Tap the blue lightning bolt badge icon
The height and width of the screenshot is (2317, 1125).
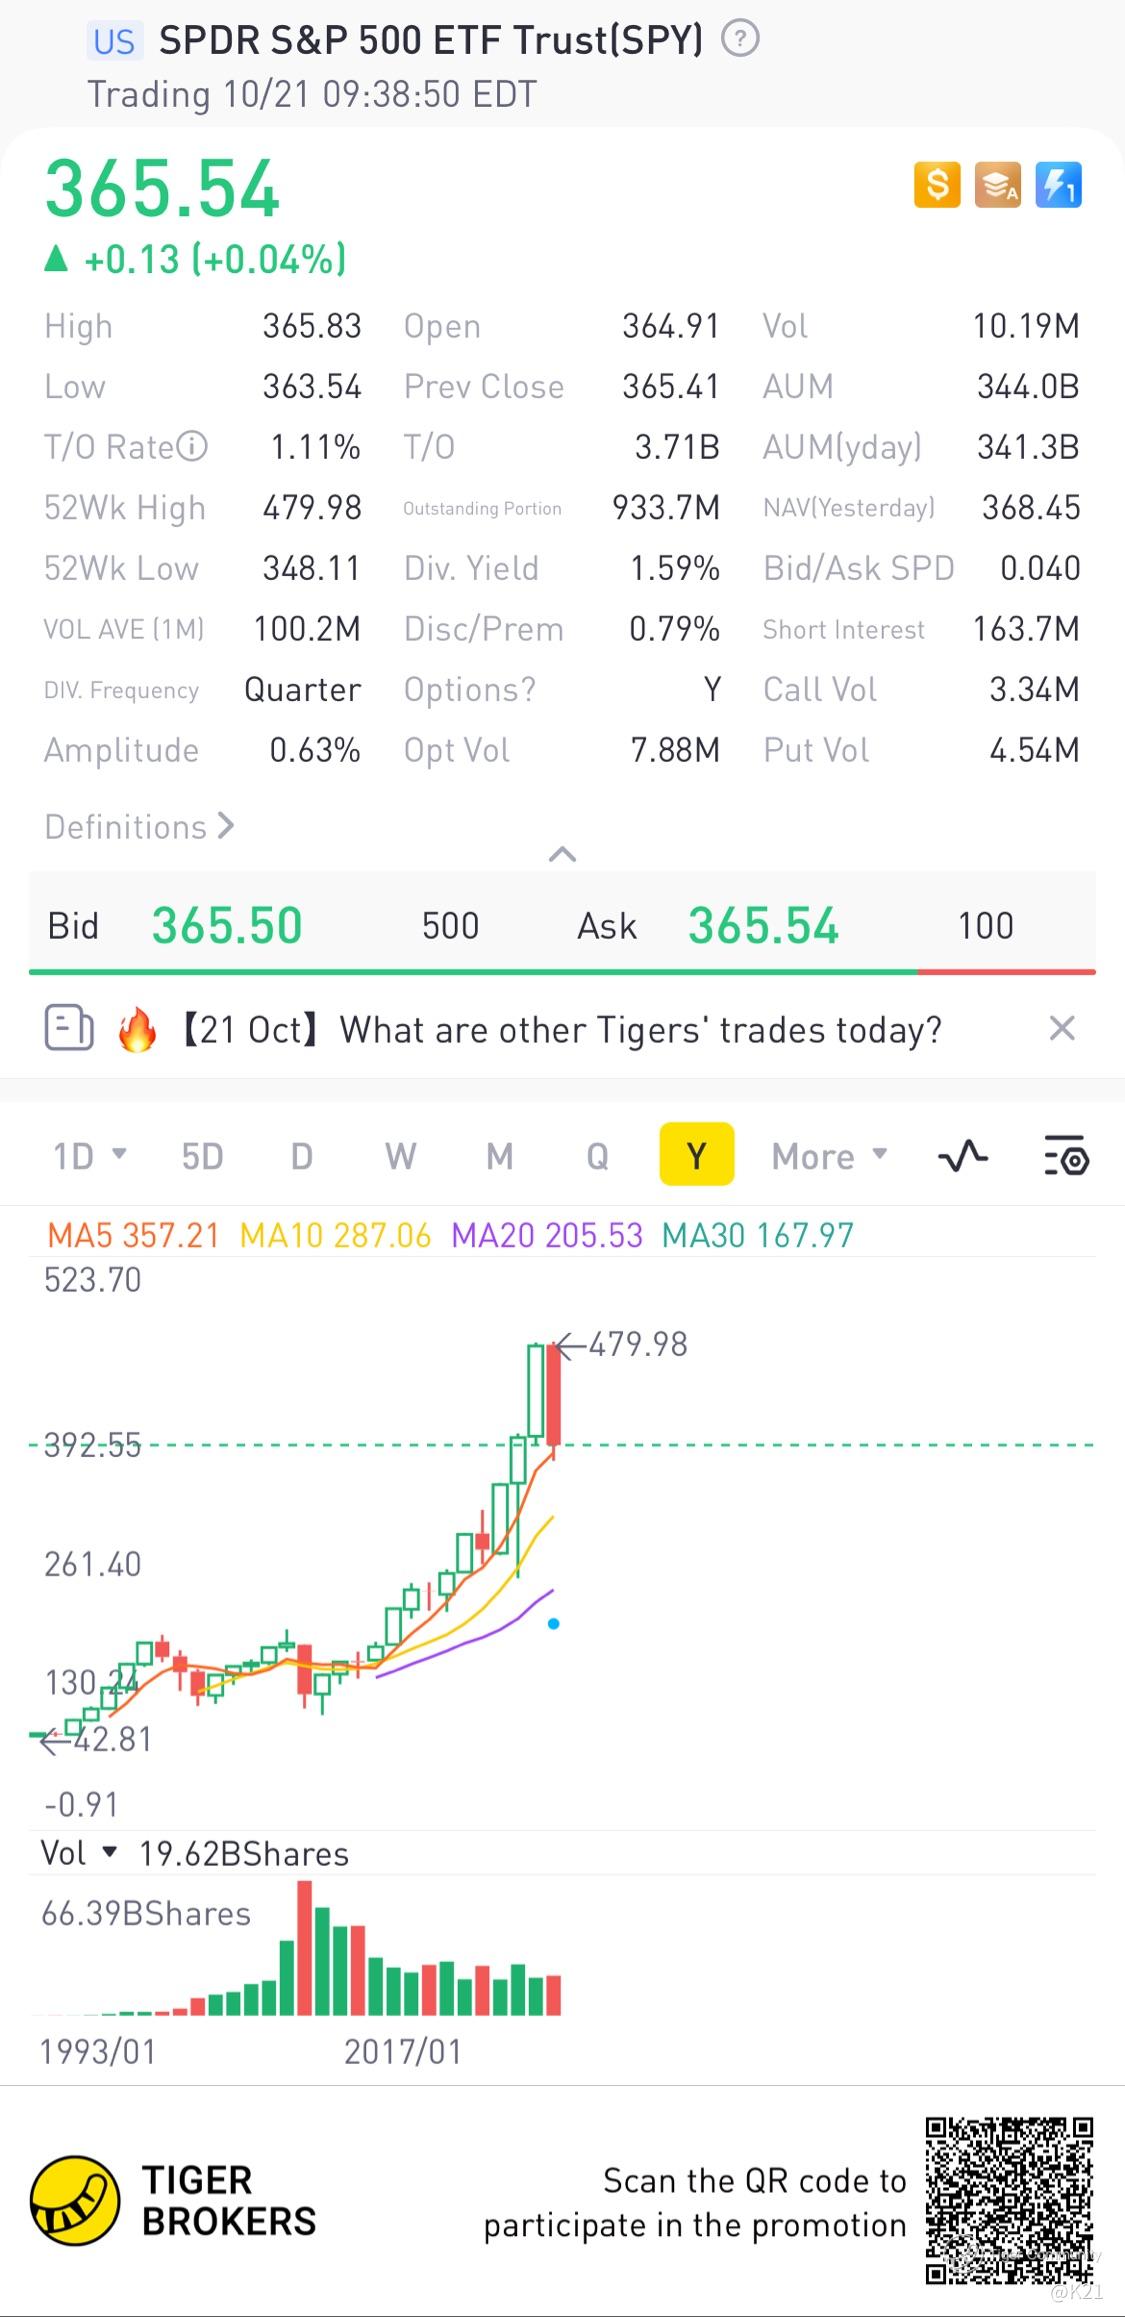(x=1058, y=185)
